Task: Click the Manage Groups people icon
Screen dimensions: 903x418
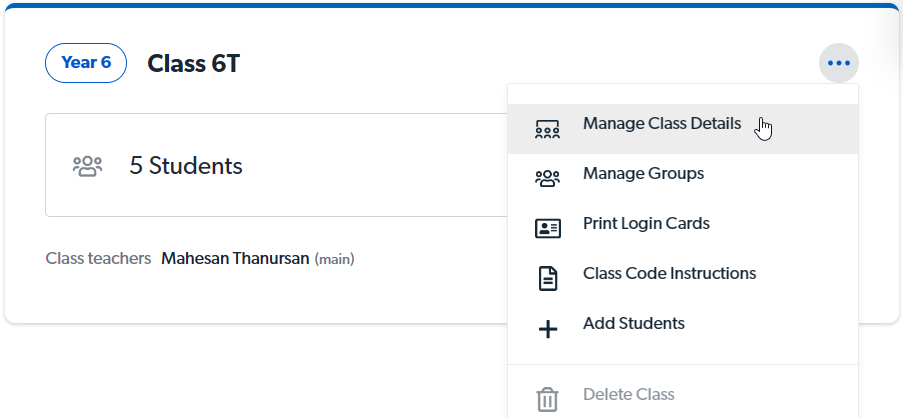Action: (547, 178)
